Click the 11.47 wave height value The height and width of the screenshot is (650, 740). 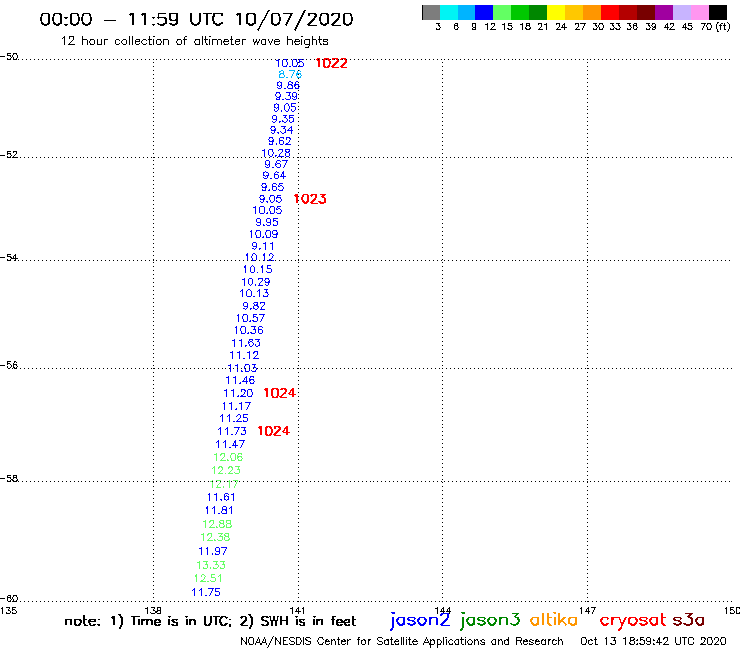point(230,444)
